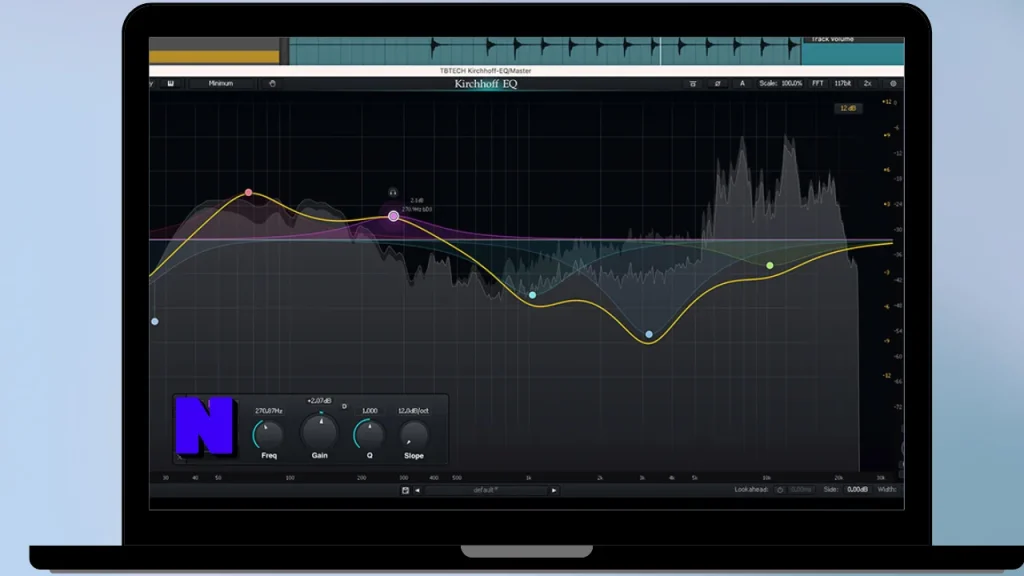Viewport: 1024px width, 576px height.
Task: Select the cyan EQ band node
Action: [532, 295]
